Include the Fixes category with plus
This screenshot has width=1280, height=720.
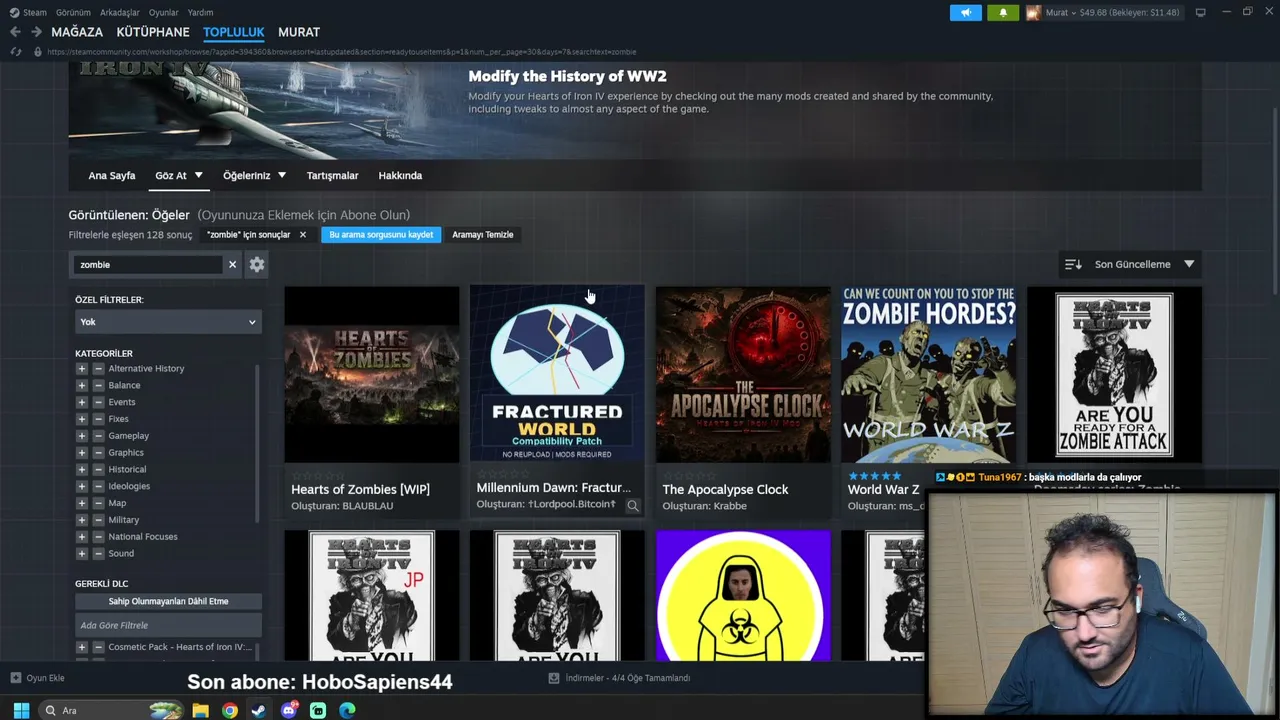(x=82, y=419)
